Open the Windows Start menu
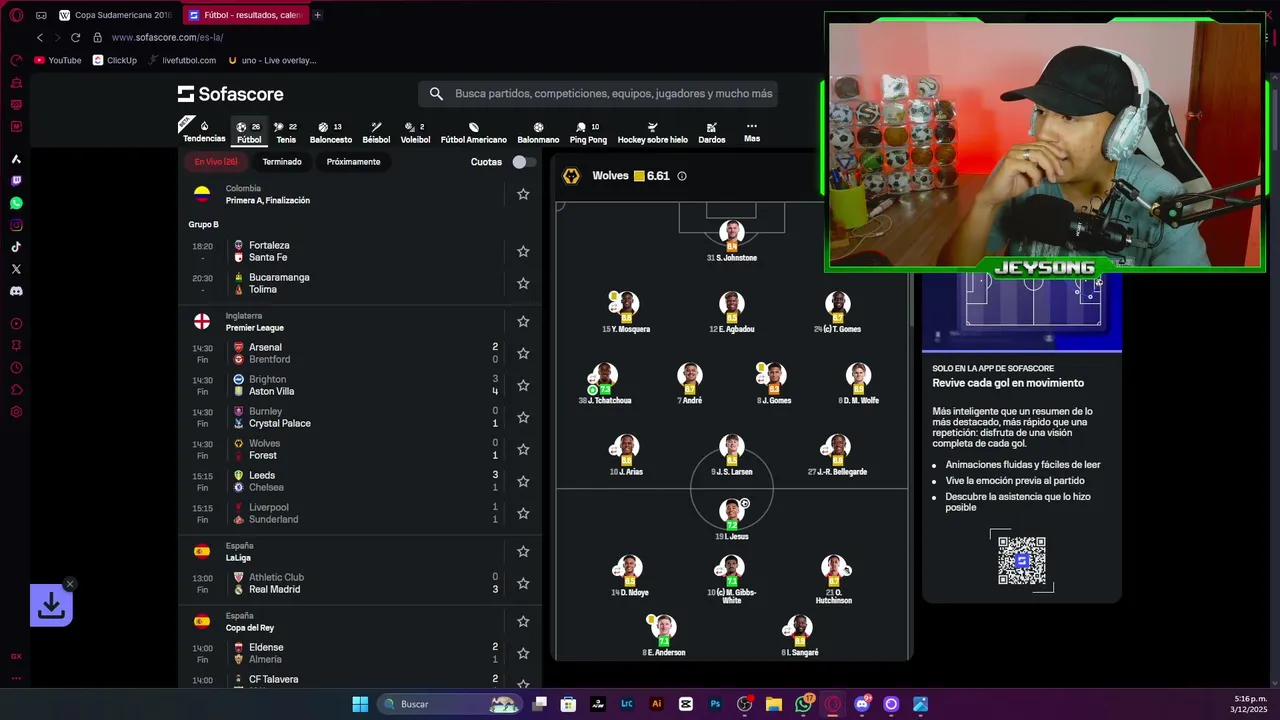Viewport: 1280px width, 720px height. [x=360, y=704]
